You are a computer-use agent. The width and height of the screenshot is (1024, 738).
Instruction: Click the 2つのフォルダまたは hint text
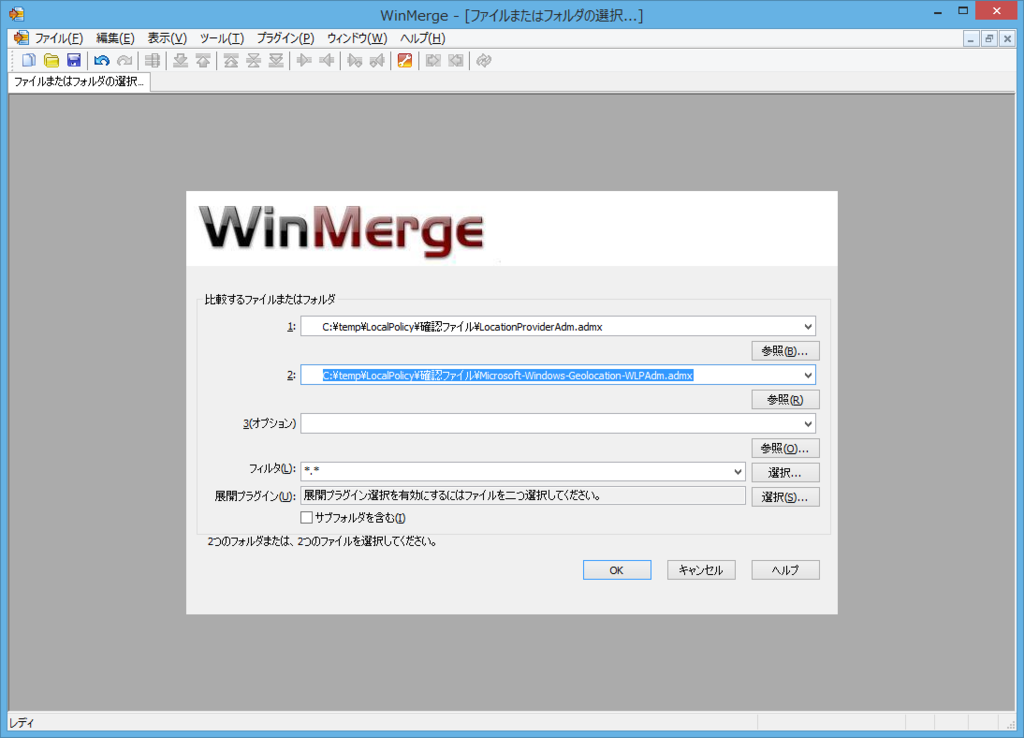click(323, 541)
